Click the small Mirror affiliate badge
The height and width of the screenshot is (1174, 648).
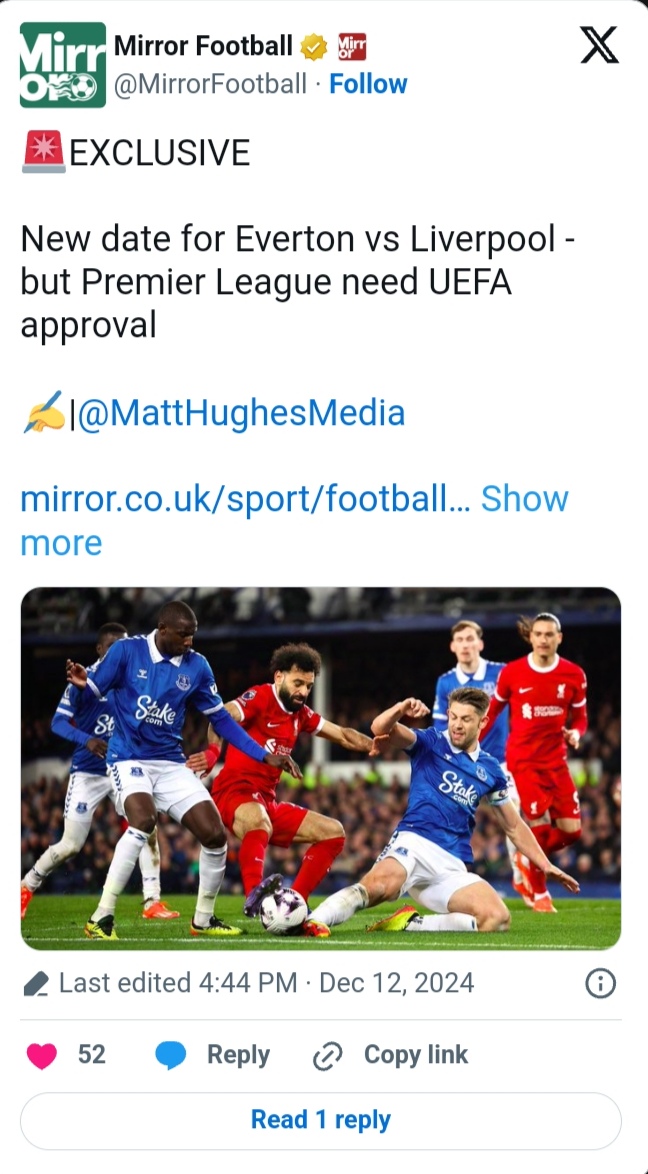[x=352, y=46]
